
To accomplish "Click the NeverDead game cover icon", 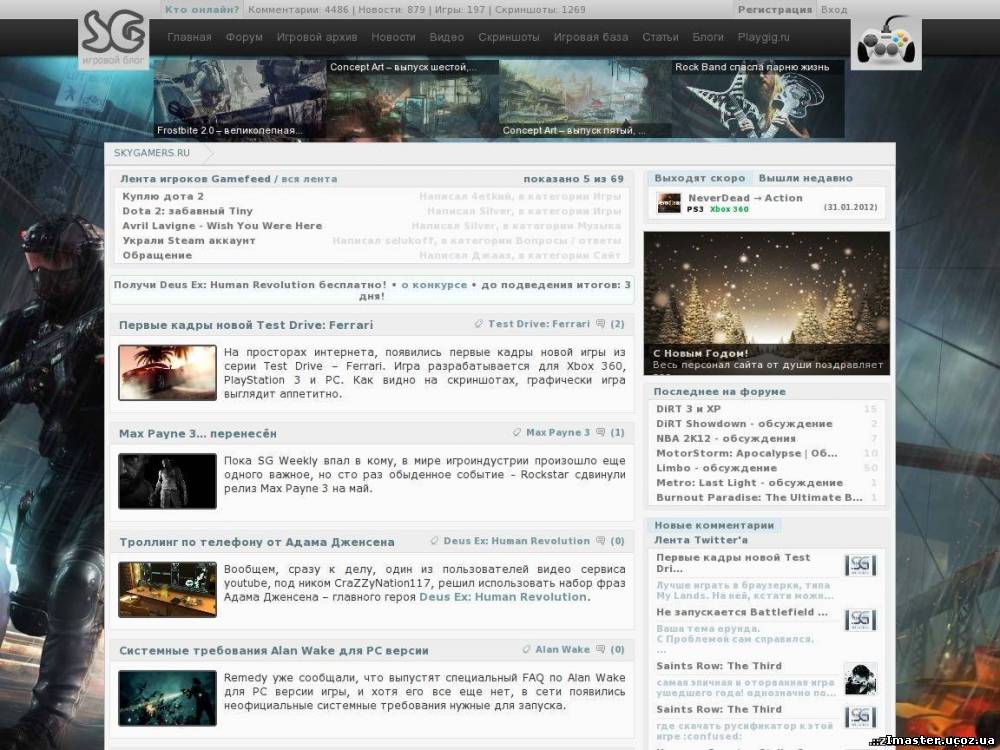I will (x=669, y=203).
